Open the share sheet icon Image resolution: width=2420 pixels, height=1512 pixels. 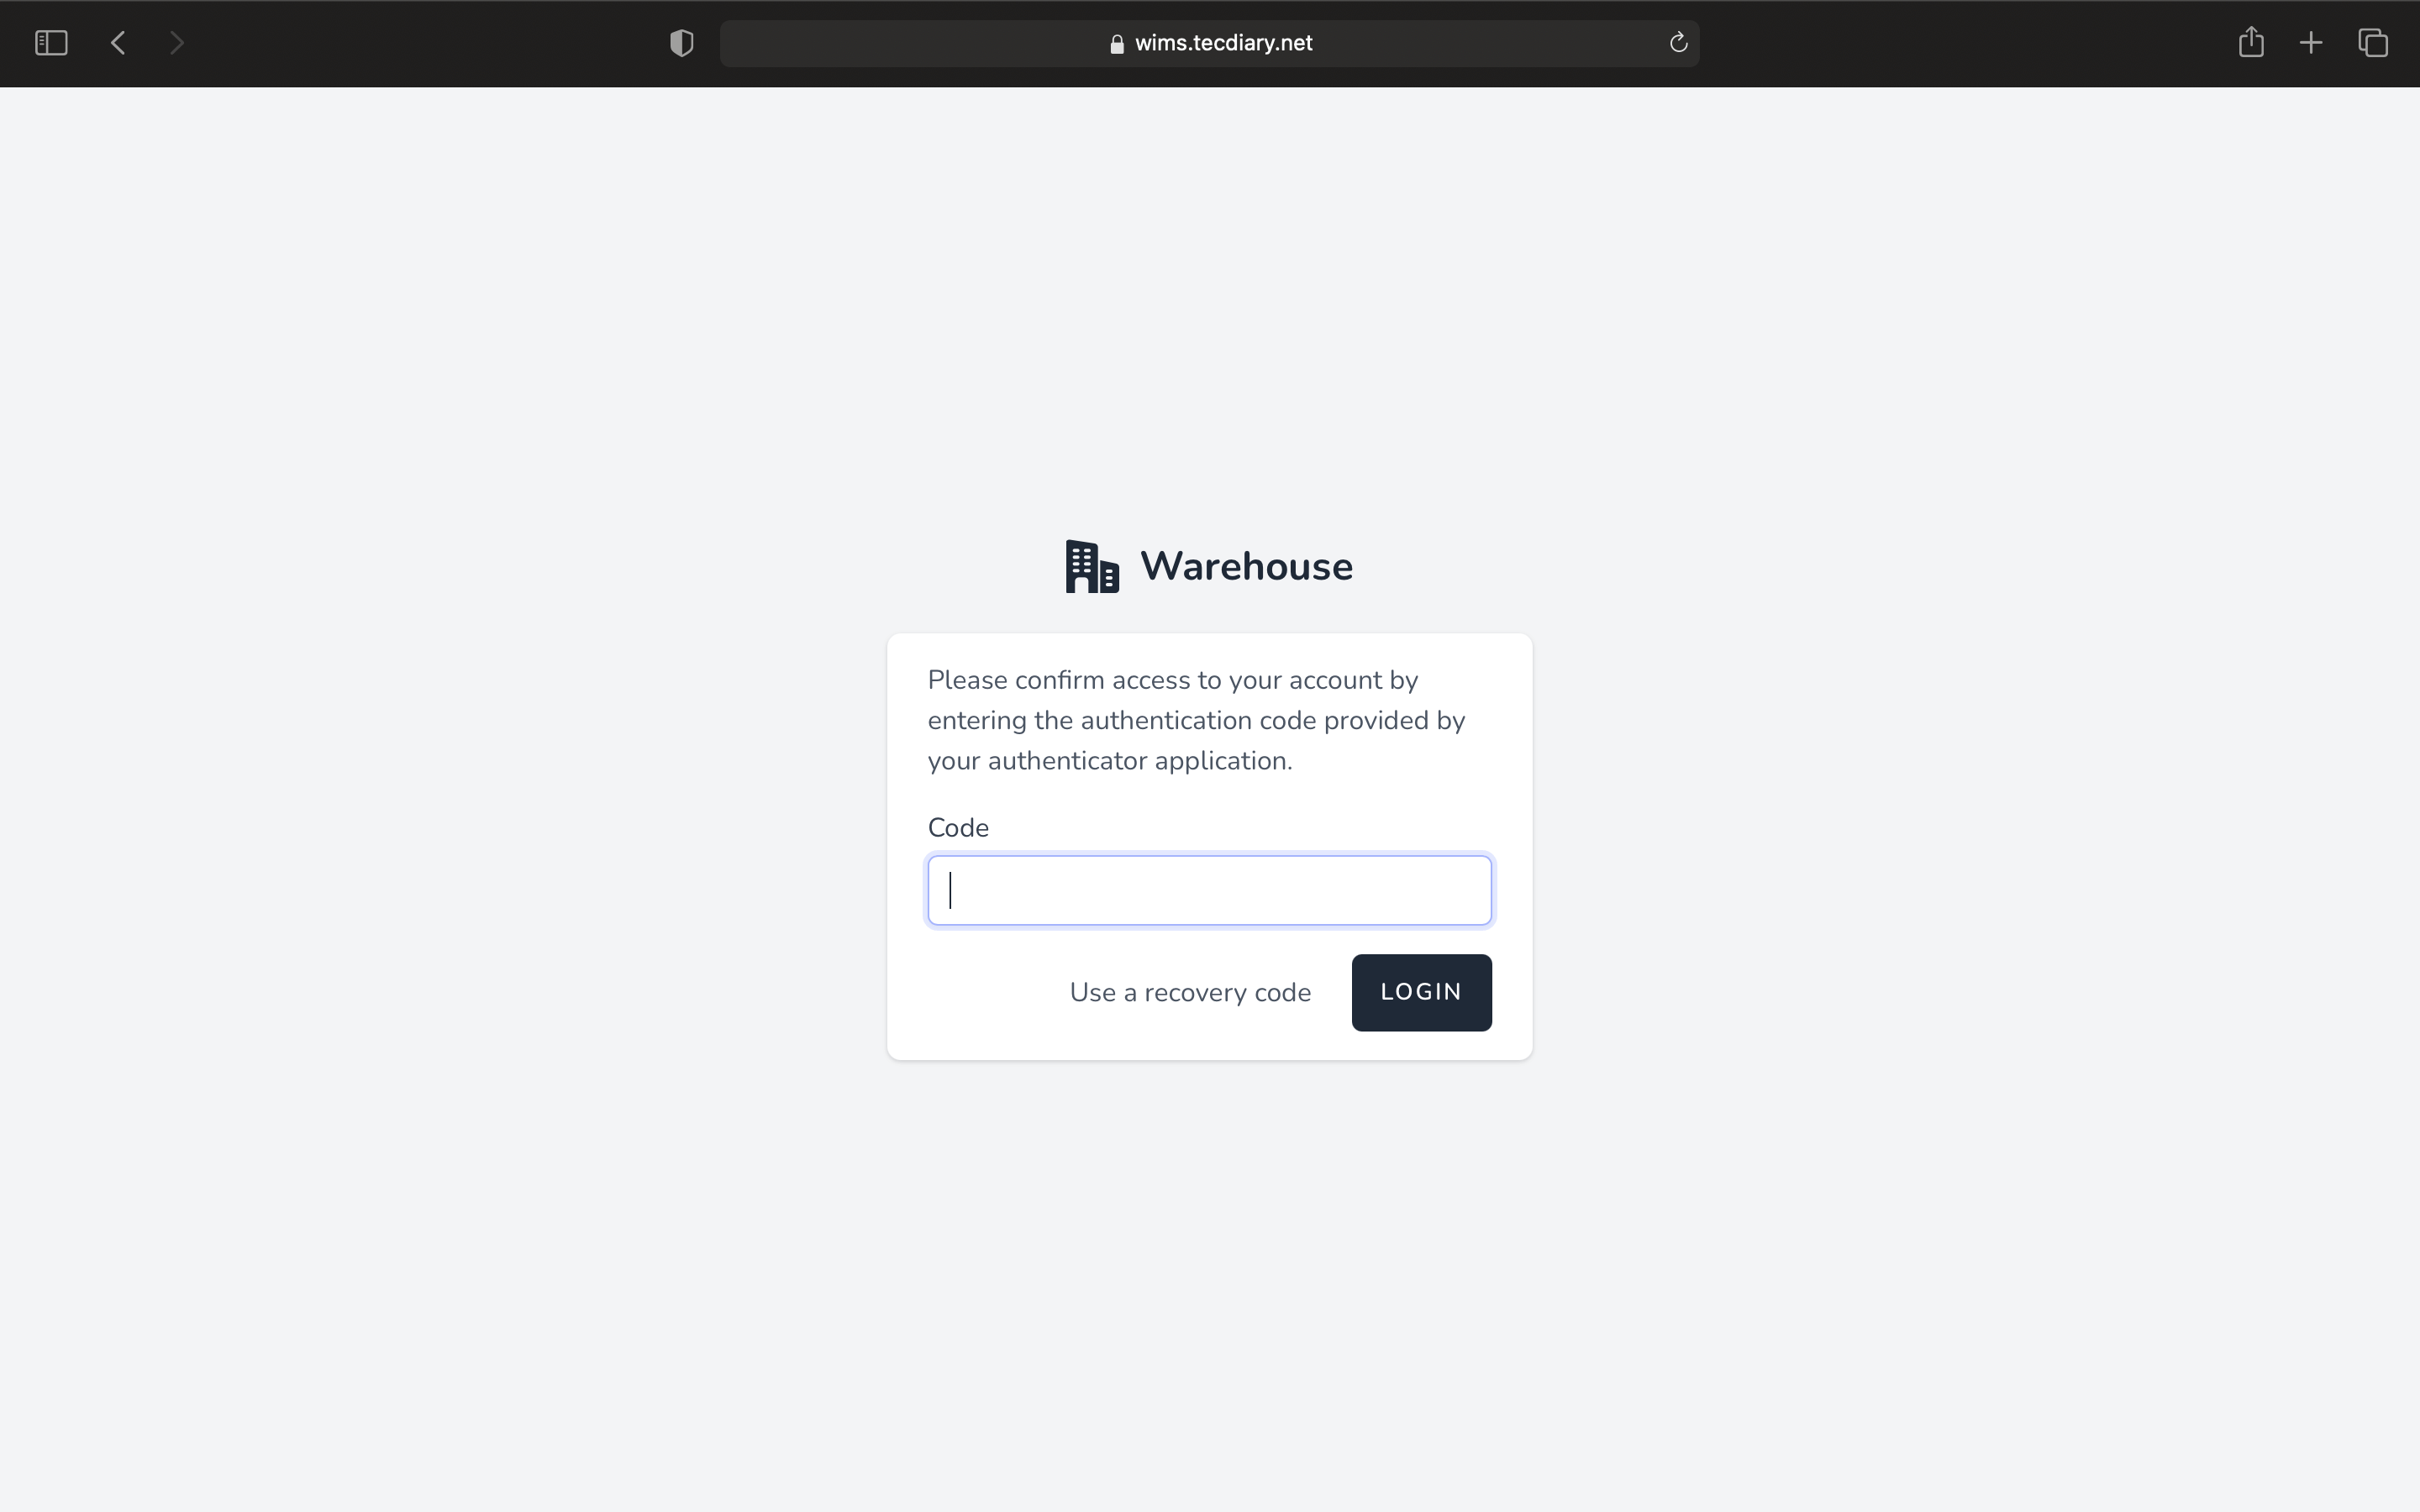2250,43
